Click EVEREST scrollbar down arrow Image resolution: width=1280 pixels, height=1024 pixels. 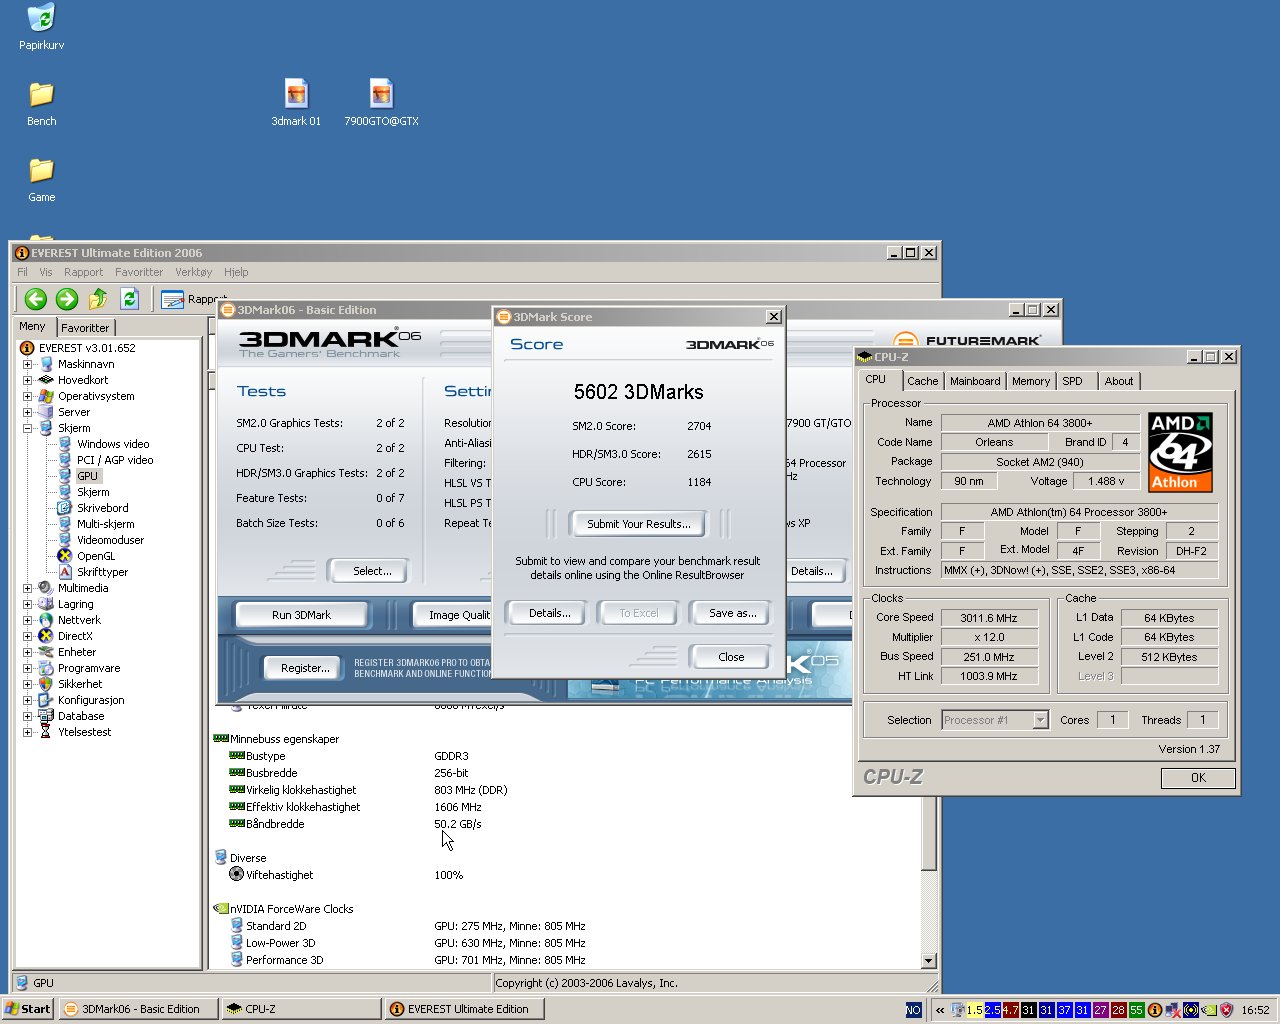tap(928, 961)
